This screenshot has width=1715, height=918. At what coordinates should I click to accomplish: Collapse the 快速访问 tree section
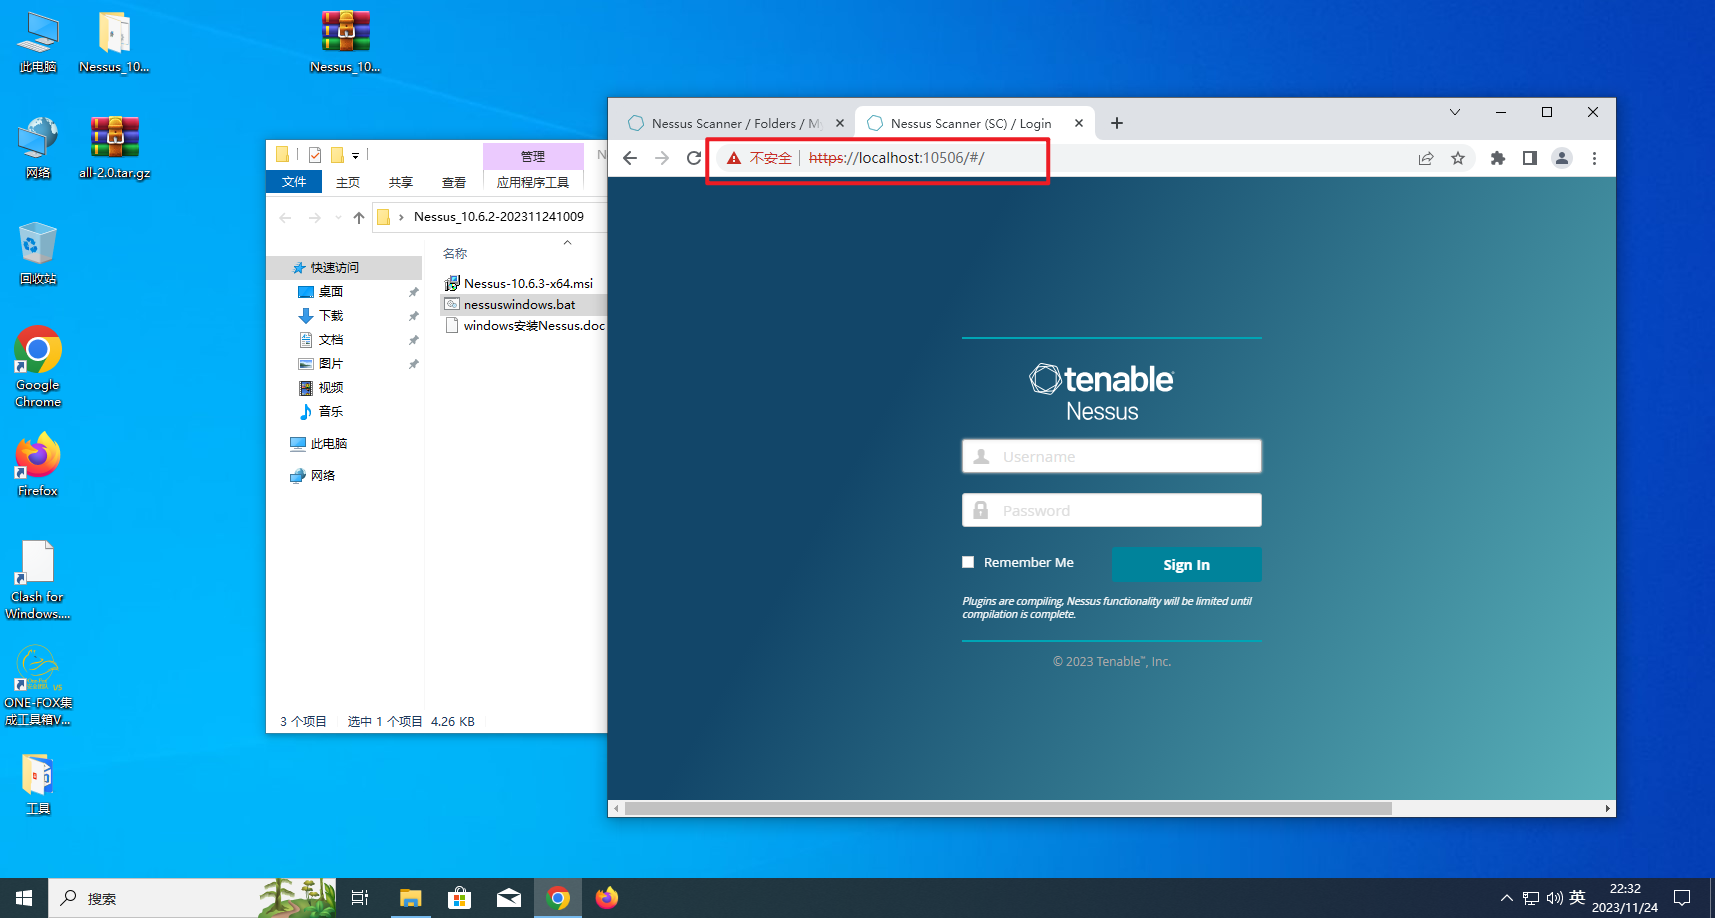tap(286, 267)
